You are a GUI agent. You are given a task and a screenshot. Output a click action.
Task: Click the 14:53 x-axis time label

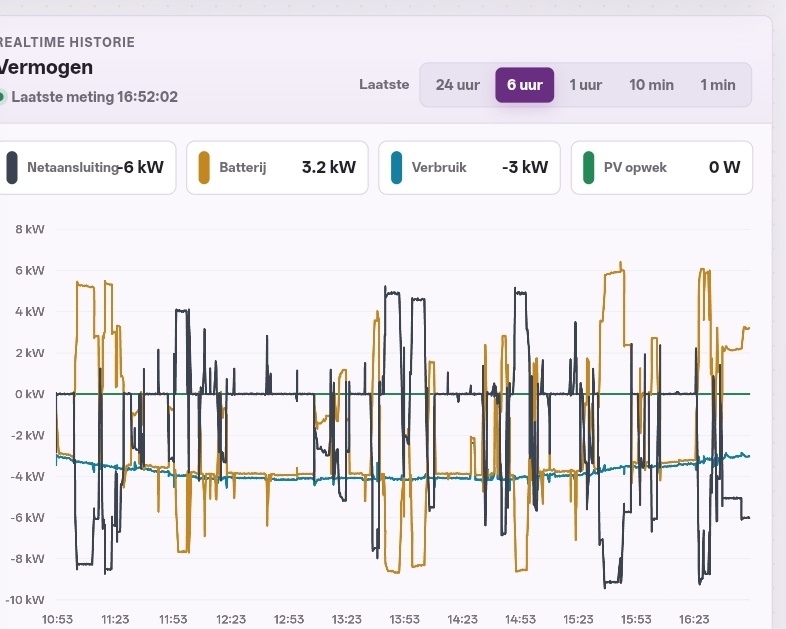pos(520,619)
